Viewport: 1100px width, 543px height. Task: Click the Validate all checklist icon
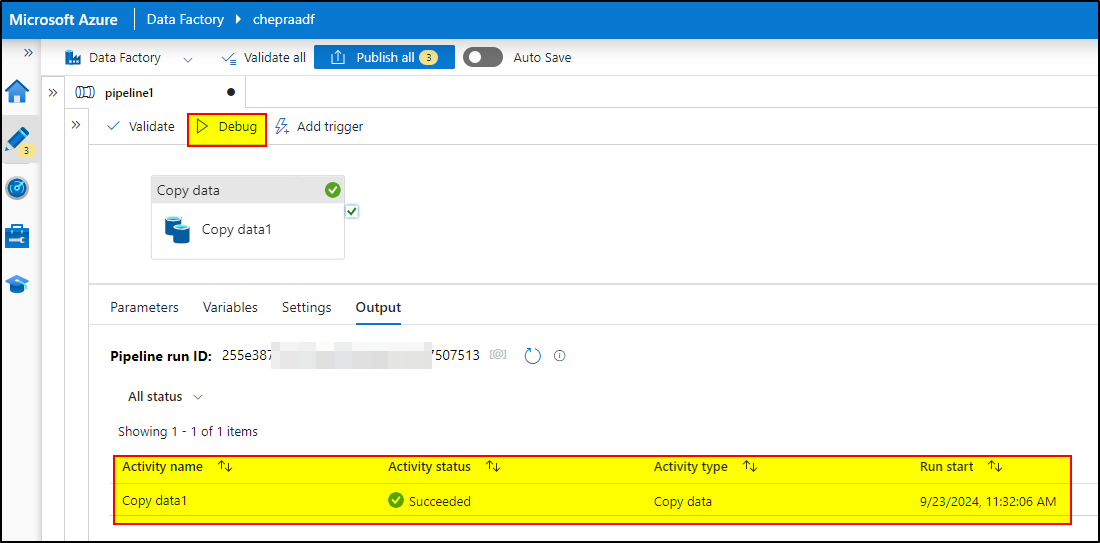click(x=229, y=58)
